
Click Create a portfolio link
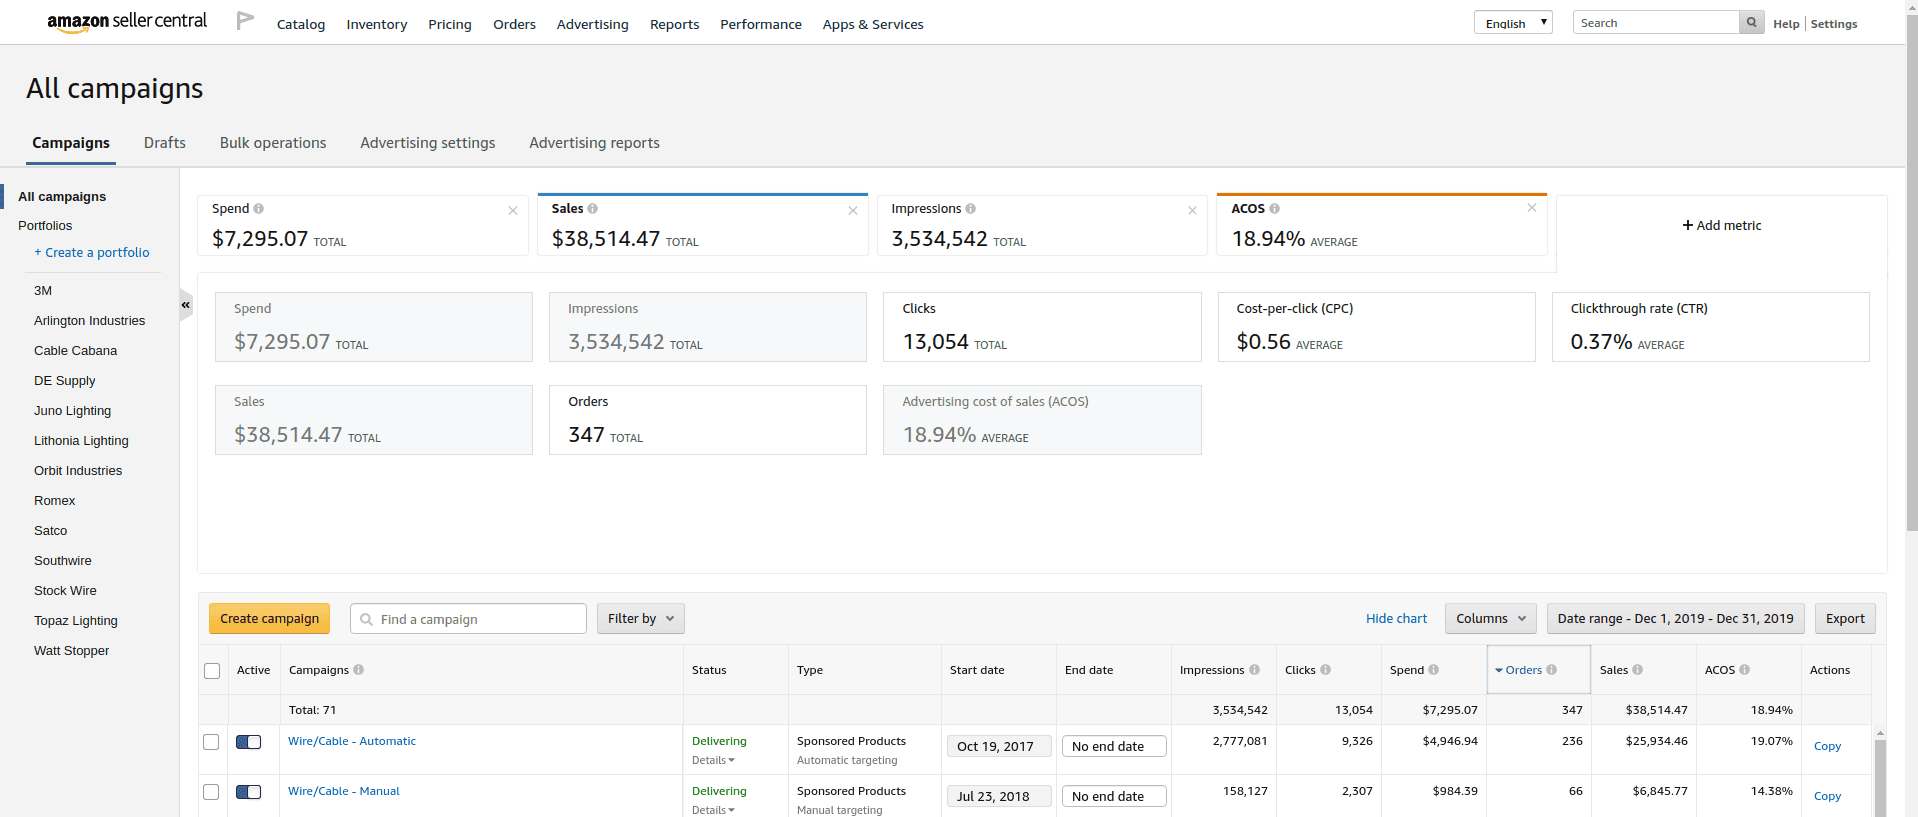pyautogui.click(x=92, y=253)
